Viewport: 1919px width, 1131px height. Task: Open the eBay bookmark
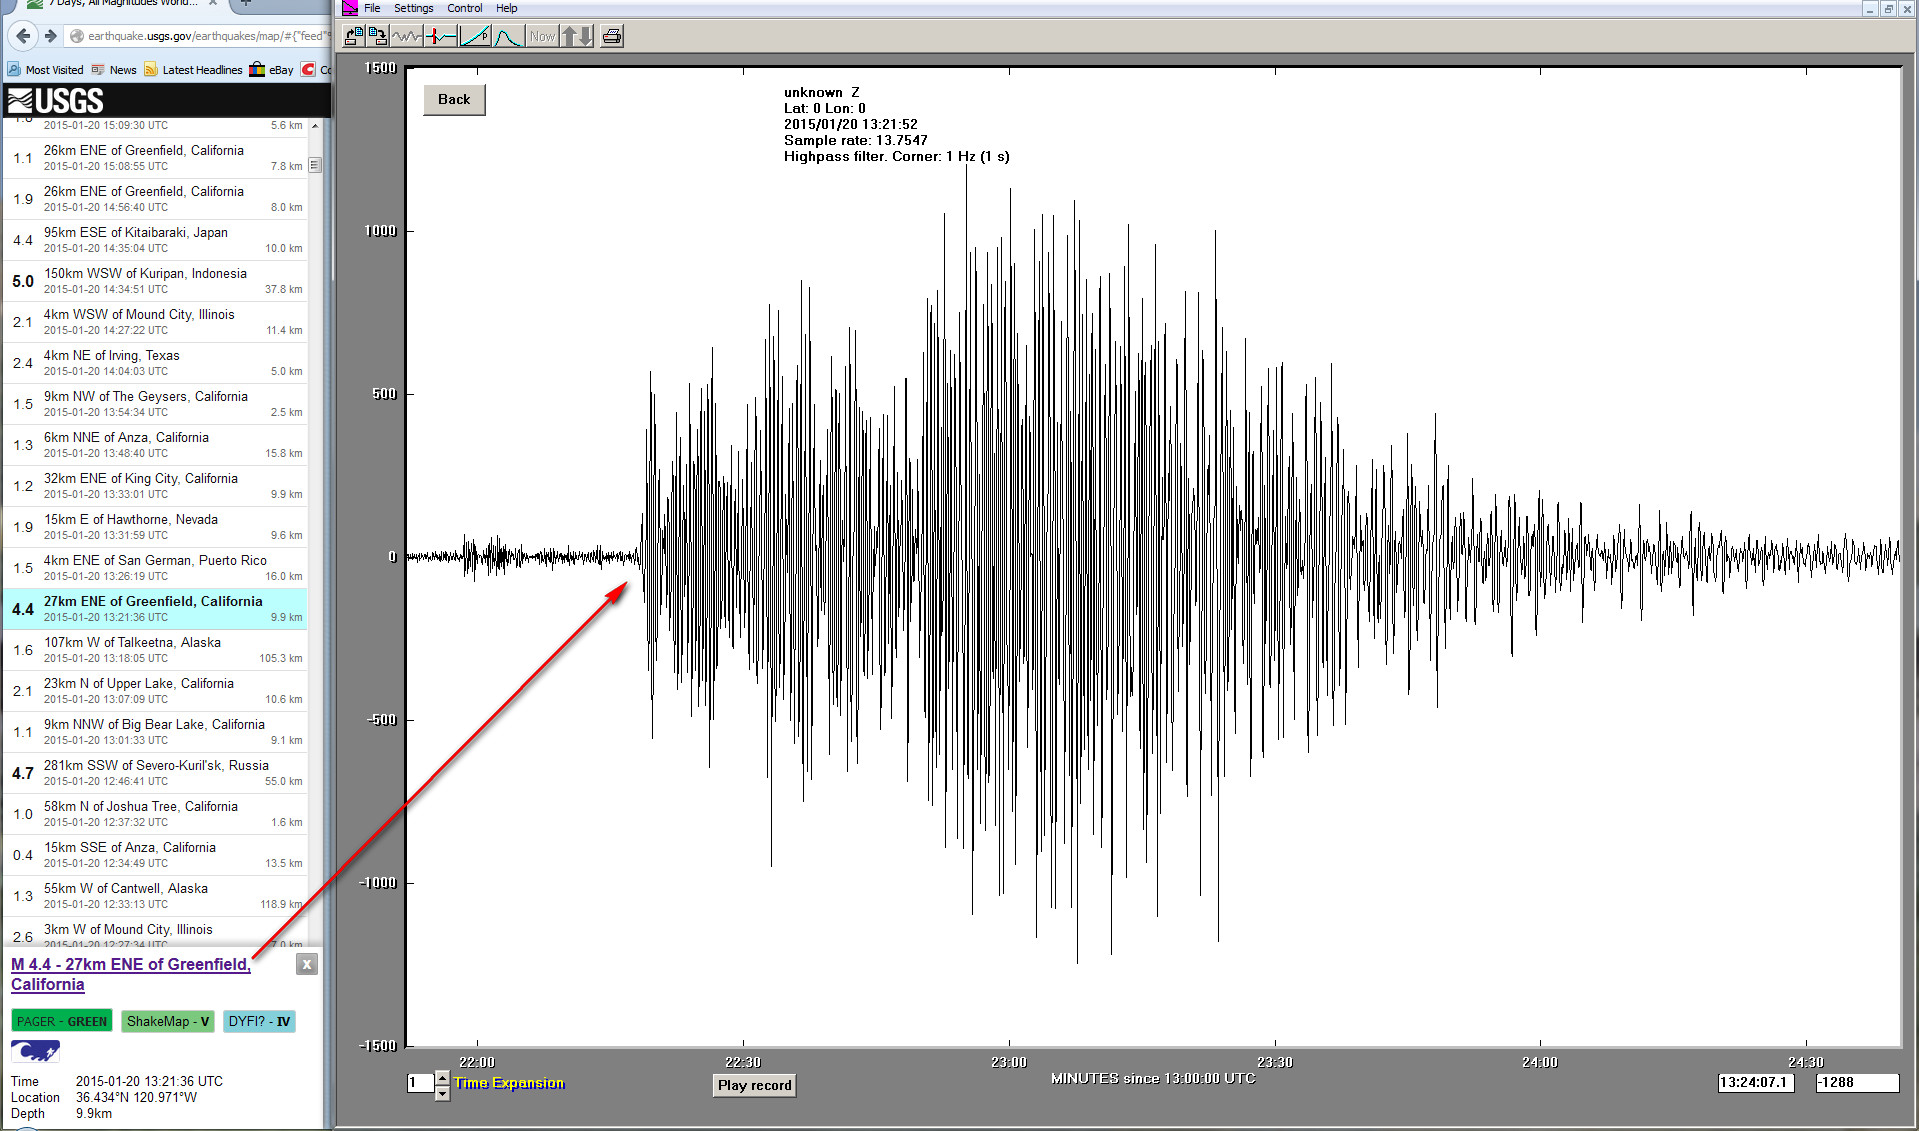coord(272,70)
